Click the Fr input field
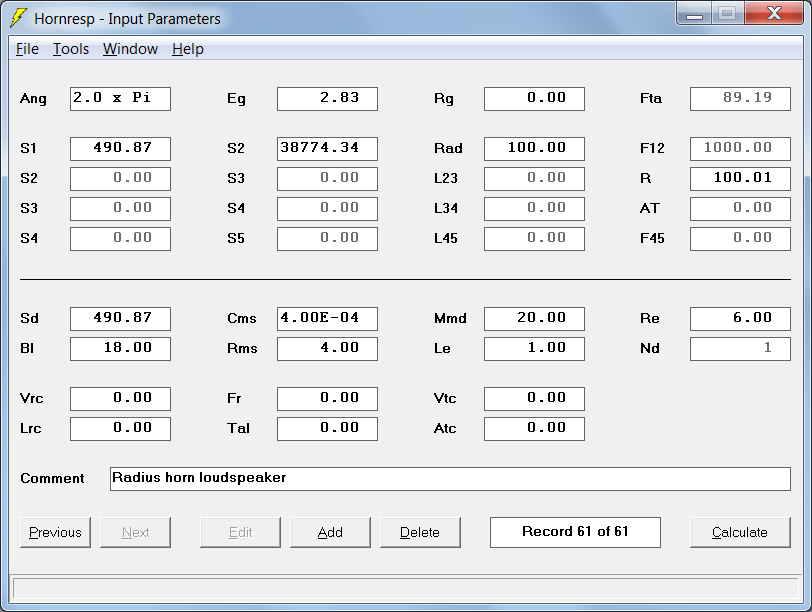This screenshot has height=612, width=812. coord(327,399)
